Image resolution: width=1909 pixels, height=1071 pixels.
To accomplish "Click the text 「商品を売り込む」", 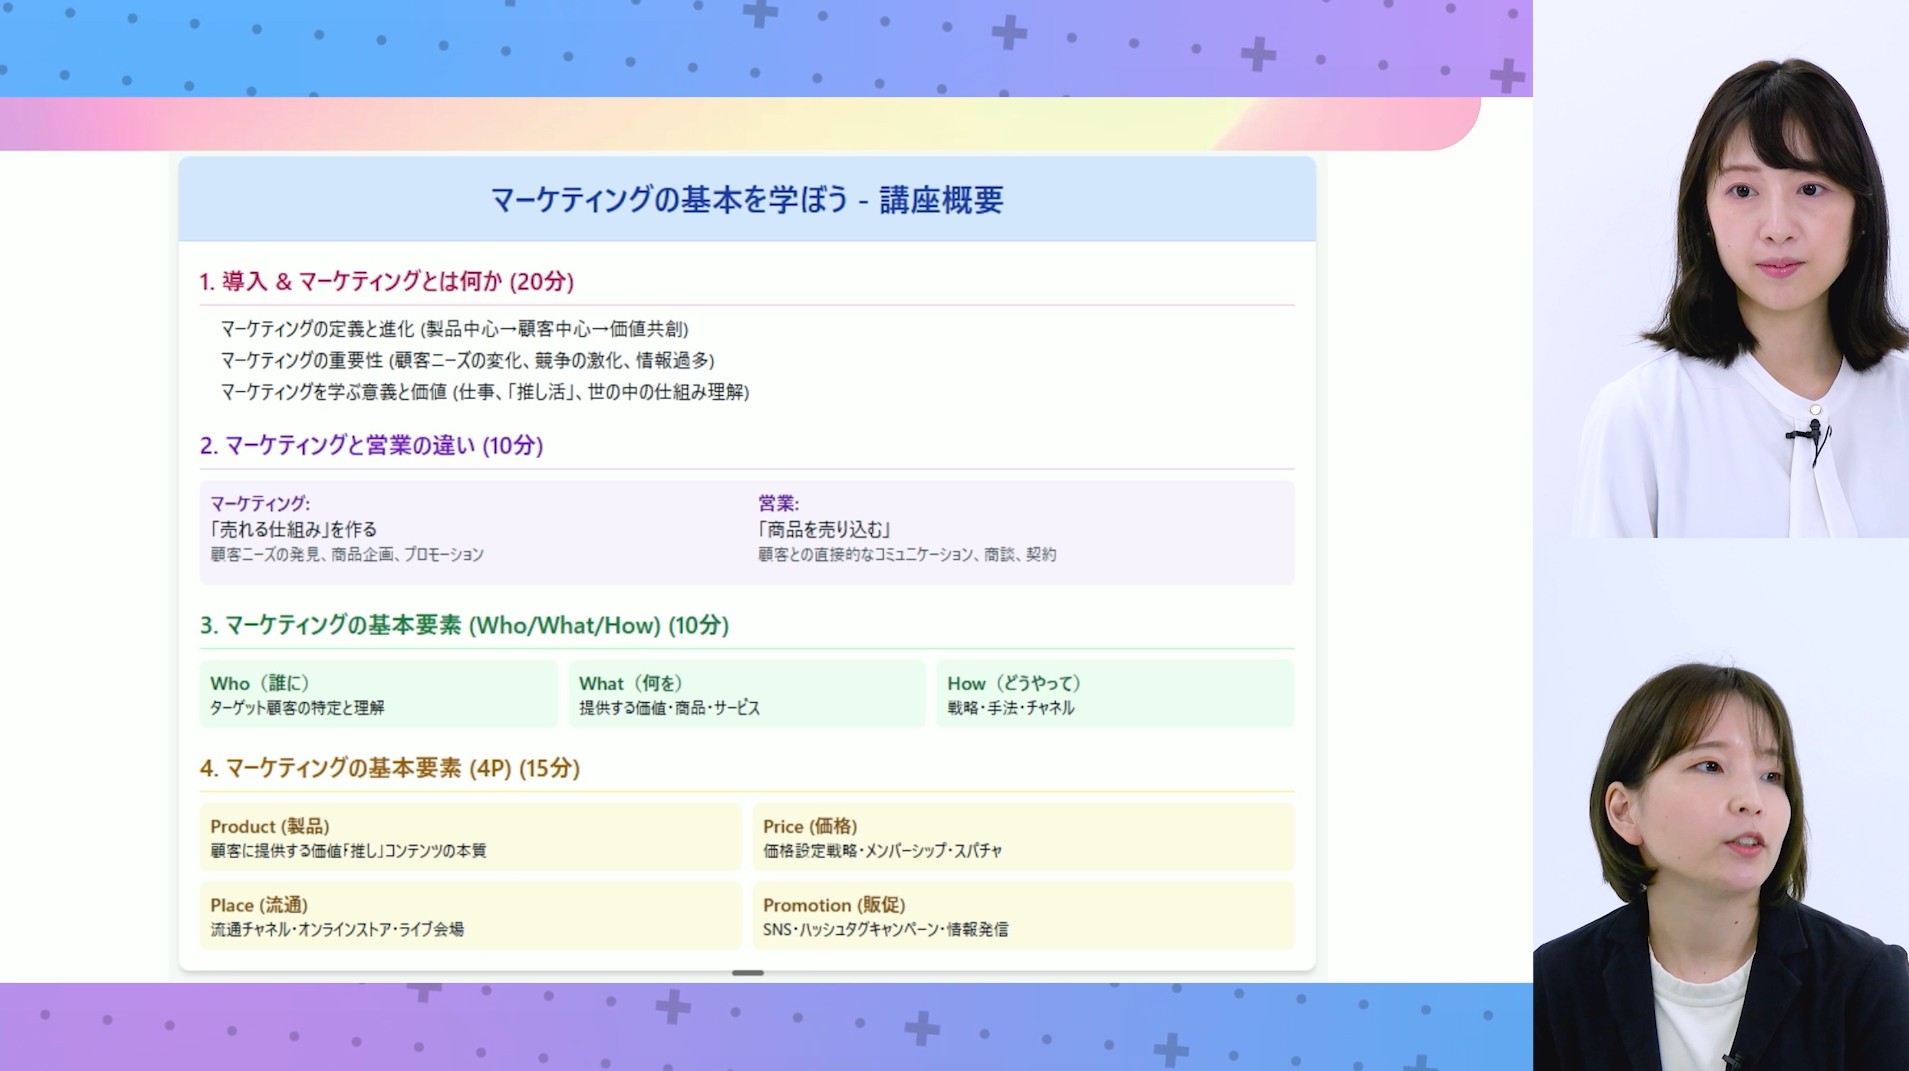I will [x=824, y=529].
